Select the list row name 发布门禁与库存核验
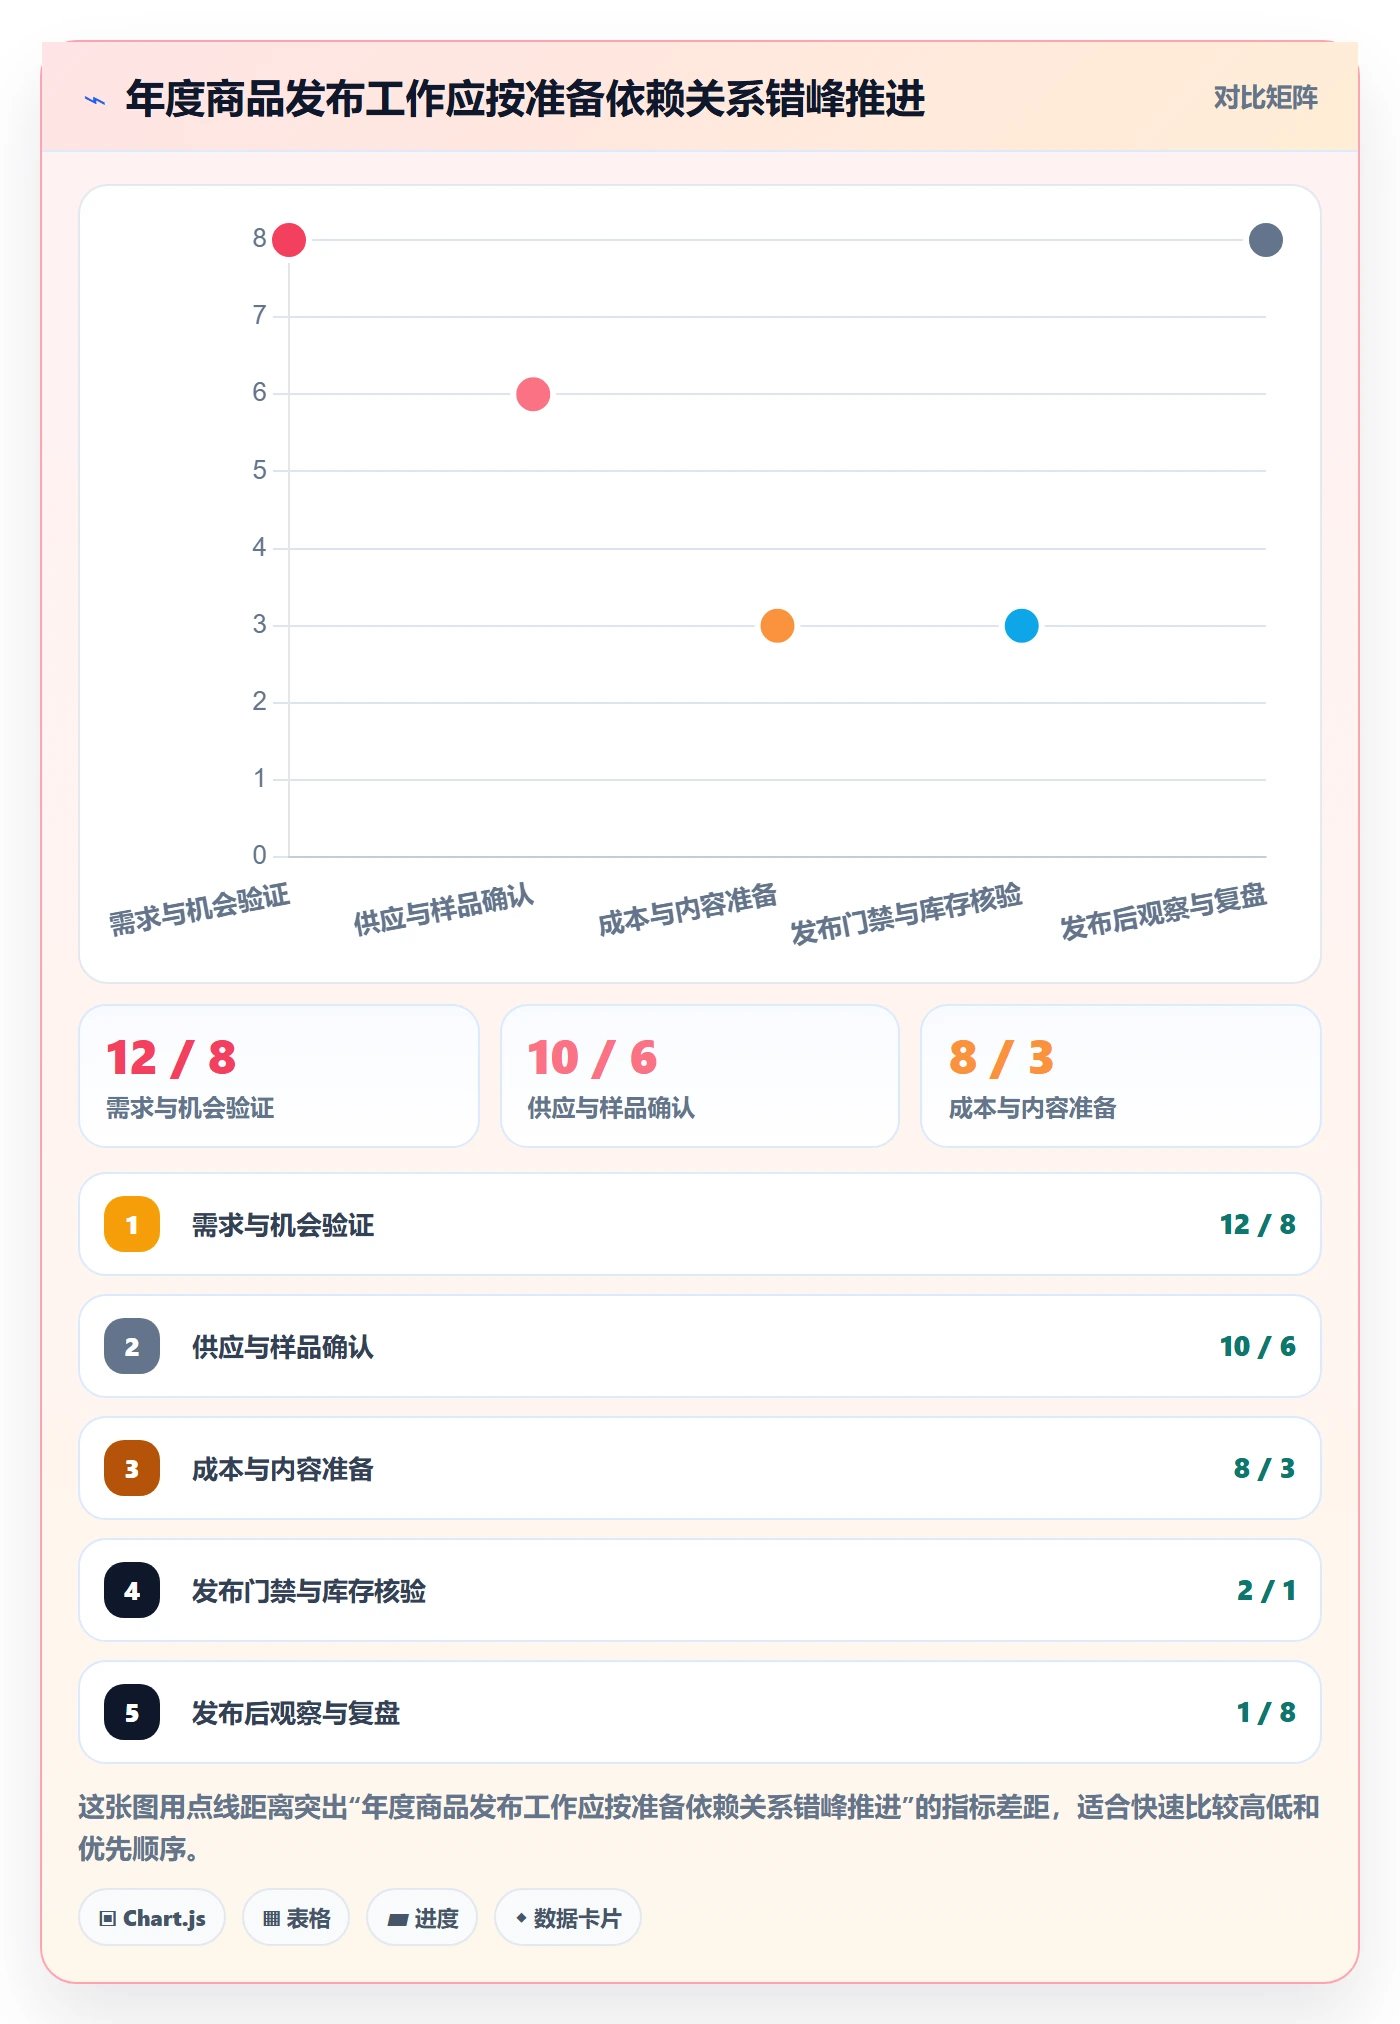1400x2024 pixels. click(x=309, y=1591)
